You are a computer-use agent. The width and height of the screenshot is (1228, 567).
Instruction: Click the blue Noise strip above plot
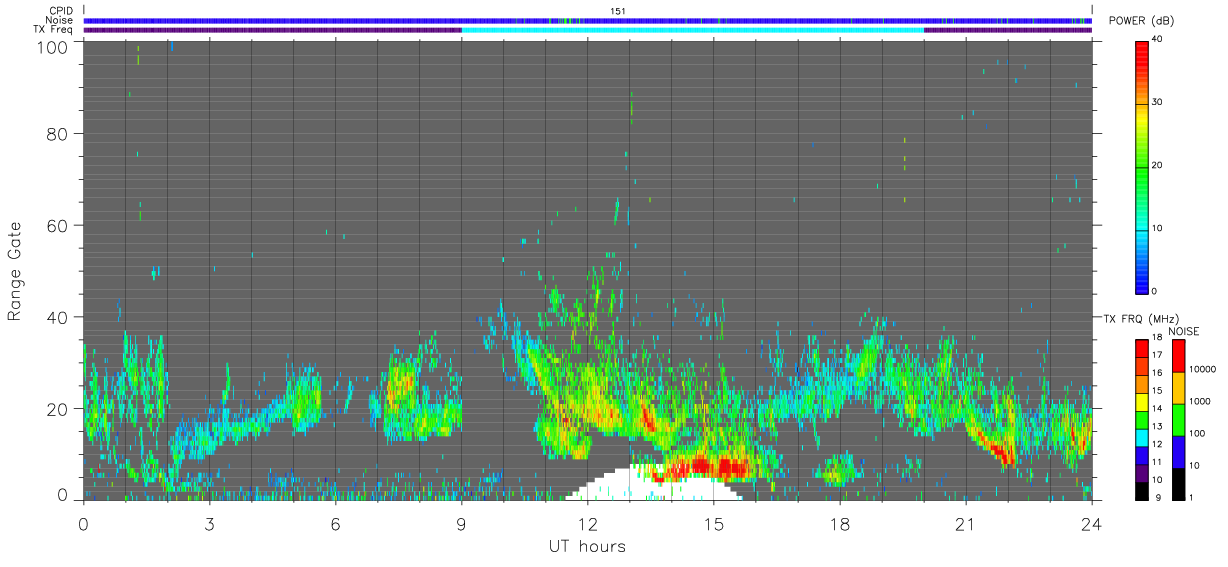pos(587,20)
